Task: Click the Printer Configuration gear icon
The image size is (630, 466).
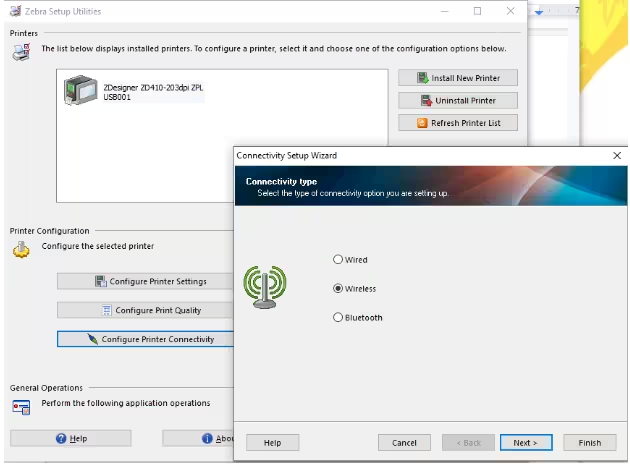Action: tap(21, 250)
